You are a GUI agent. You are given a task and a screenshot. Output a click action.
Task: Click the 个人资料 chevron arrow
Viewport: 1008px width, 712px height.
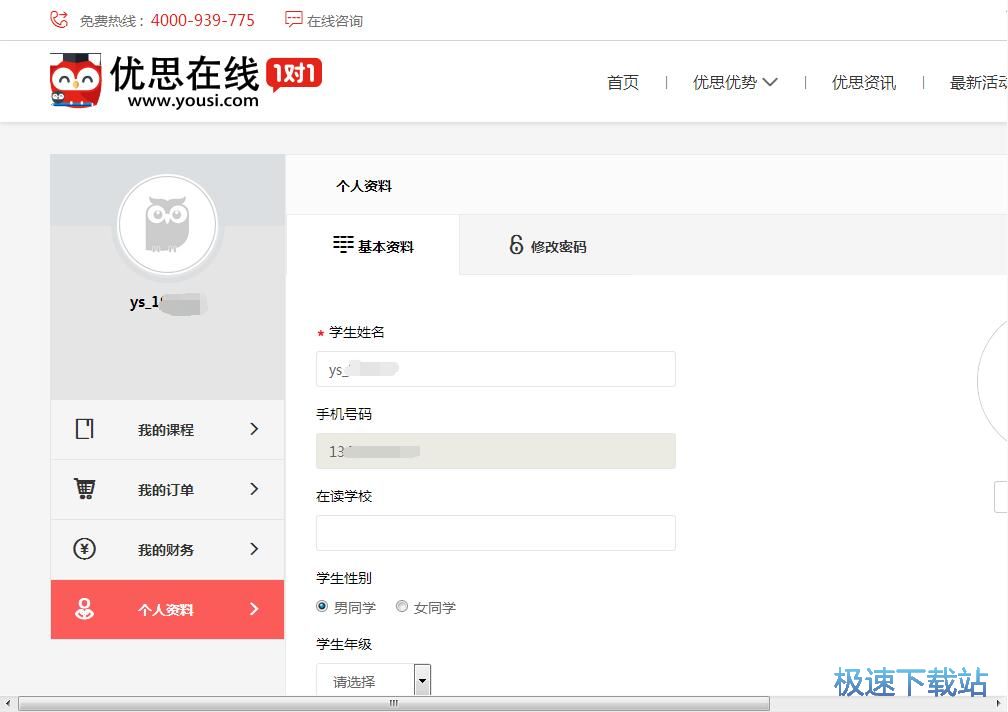254,609
